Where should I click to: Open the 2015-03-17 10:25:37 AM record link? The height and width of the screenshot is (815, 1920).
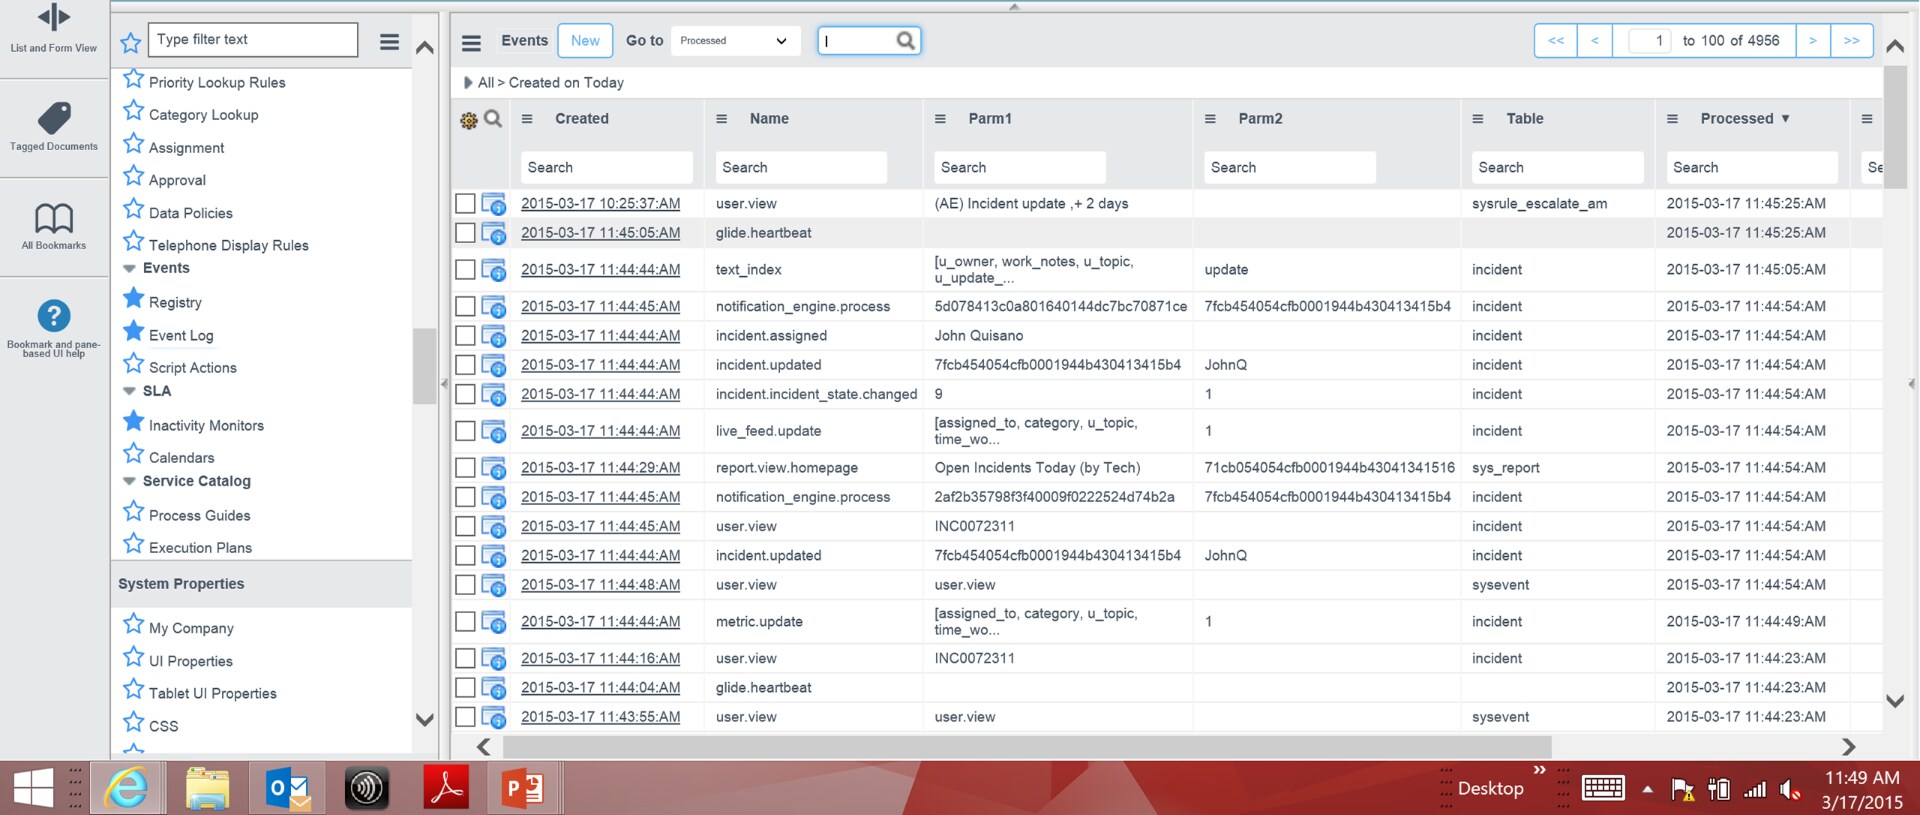[600, 204]
